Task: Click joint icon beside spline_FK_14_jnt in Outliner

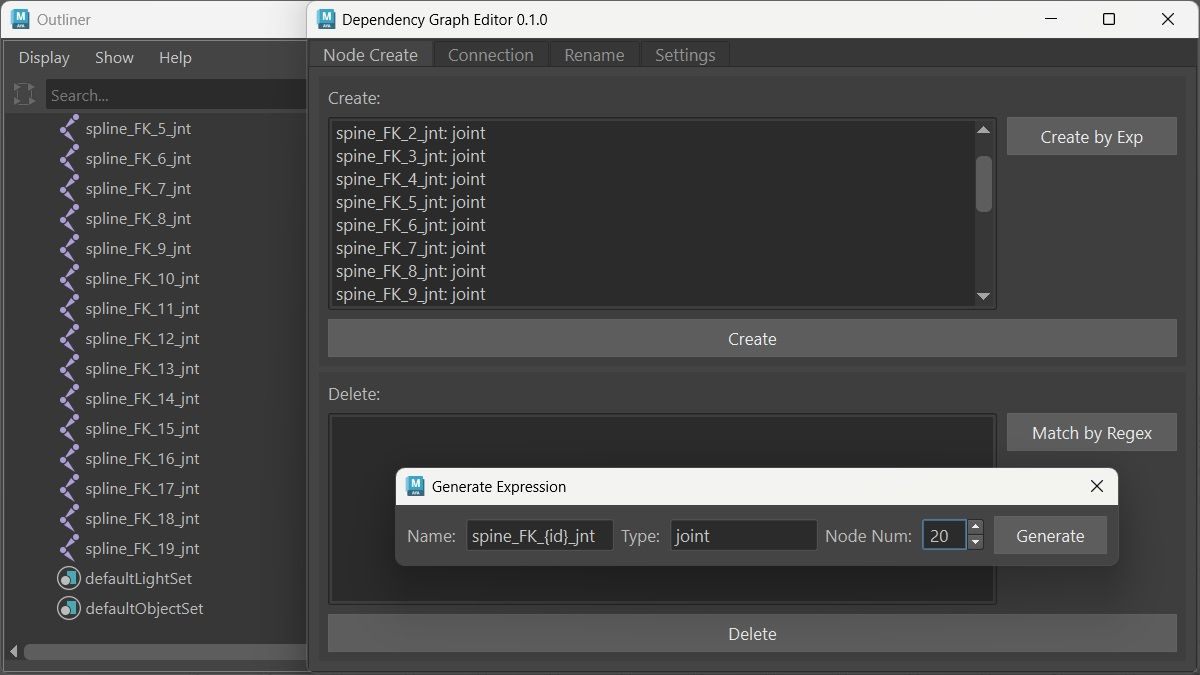Action: 69,398
